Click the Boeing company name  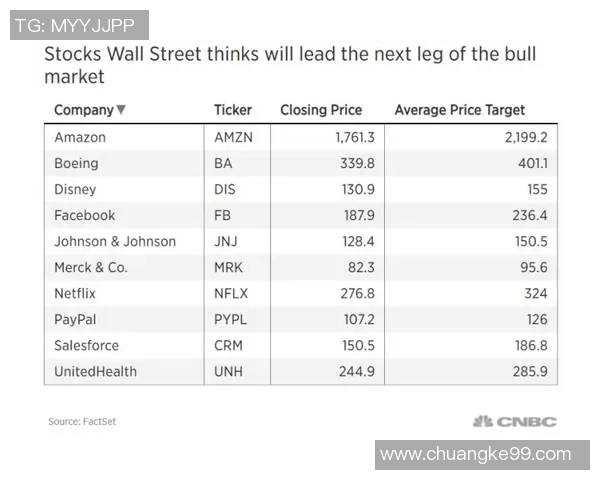[76, 163]
